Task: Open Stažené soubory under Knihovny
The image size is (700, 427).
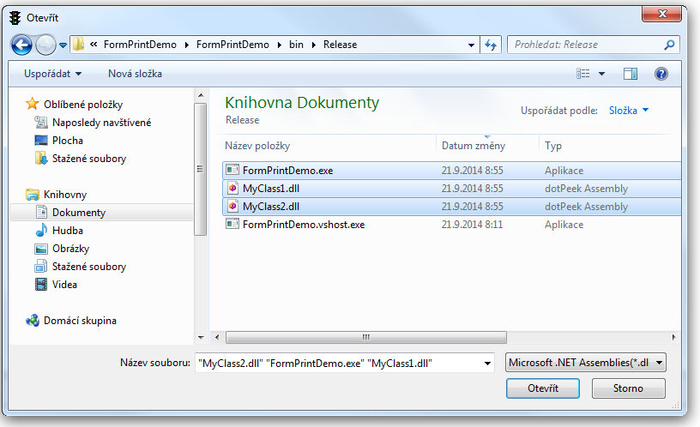Action: click(89, 267)
